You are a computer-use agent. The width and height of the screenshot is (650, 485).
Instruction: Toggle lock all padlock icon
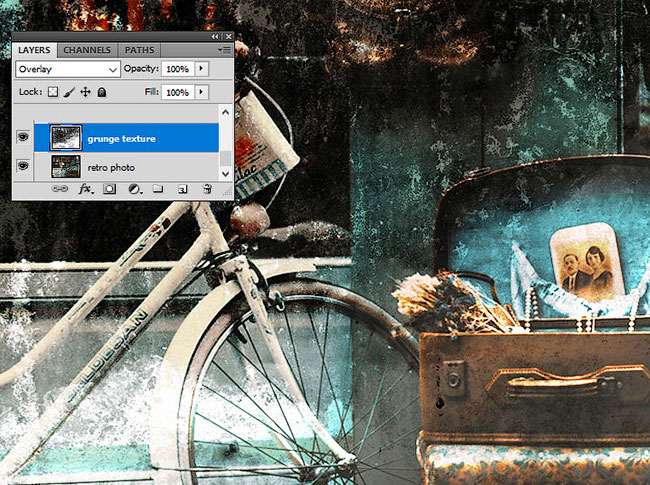(102, 92)
